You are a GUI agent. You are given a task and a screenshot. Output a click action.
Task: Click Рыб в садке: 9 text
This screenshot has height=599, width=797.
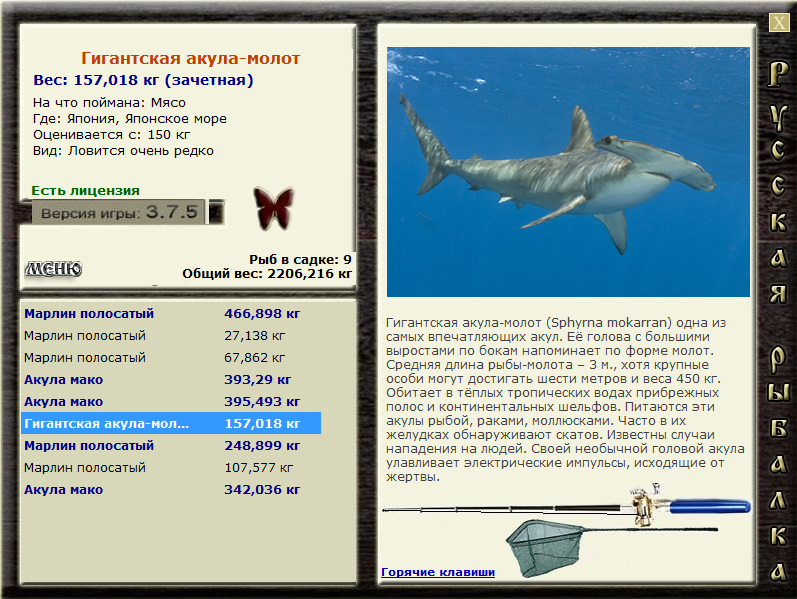tap(300, 259)
